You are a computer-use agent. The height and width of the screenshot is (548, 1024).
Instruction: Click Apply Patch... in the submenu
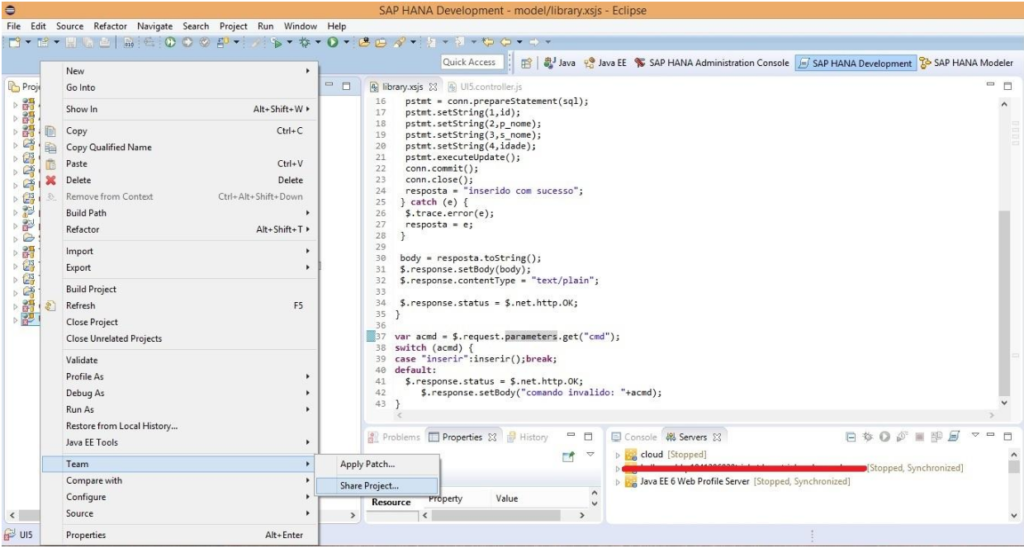pos(367,464)
